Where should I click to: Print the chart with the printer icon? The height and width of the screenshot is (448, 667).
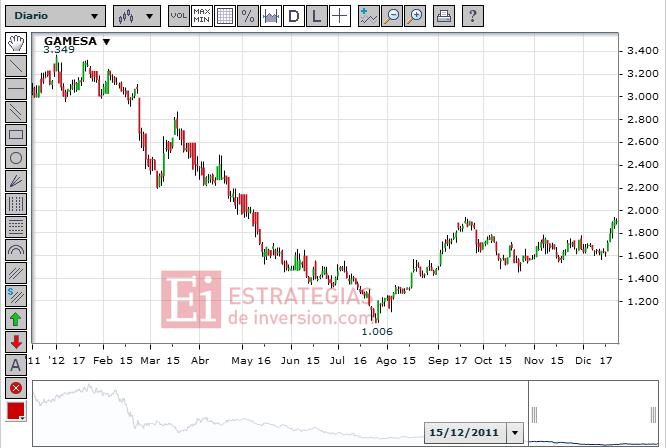pos(444,16)
